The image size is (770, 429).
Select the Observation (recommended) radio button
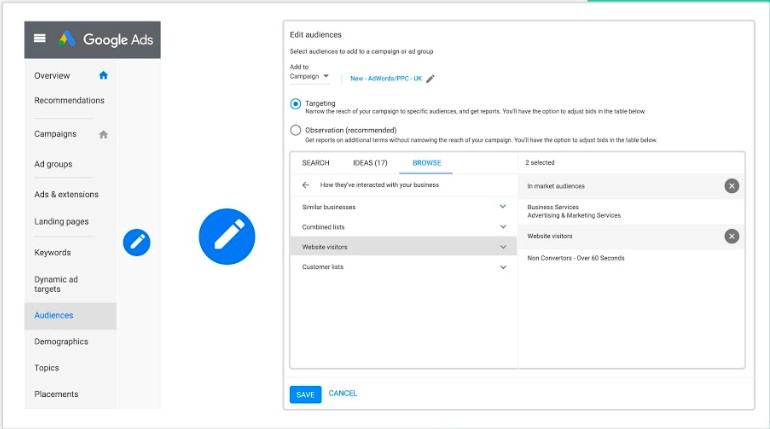(296, 130)
